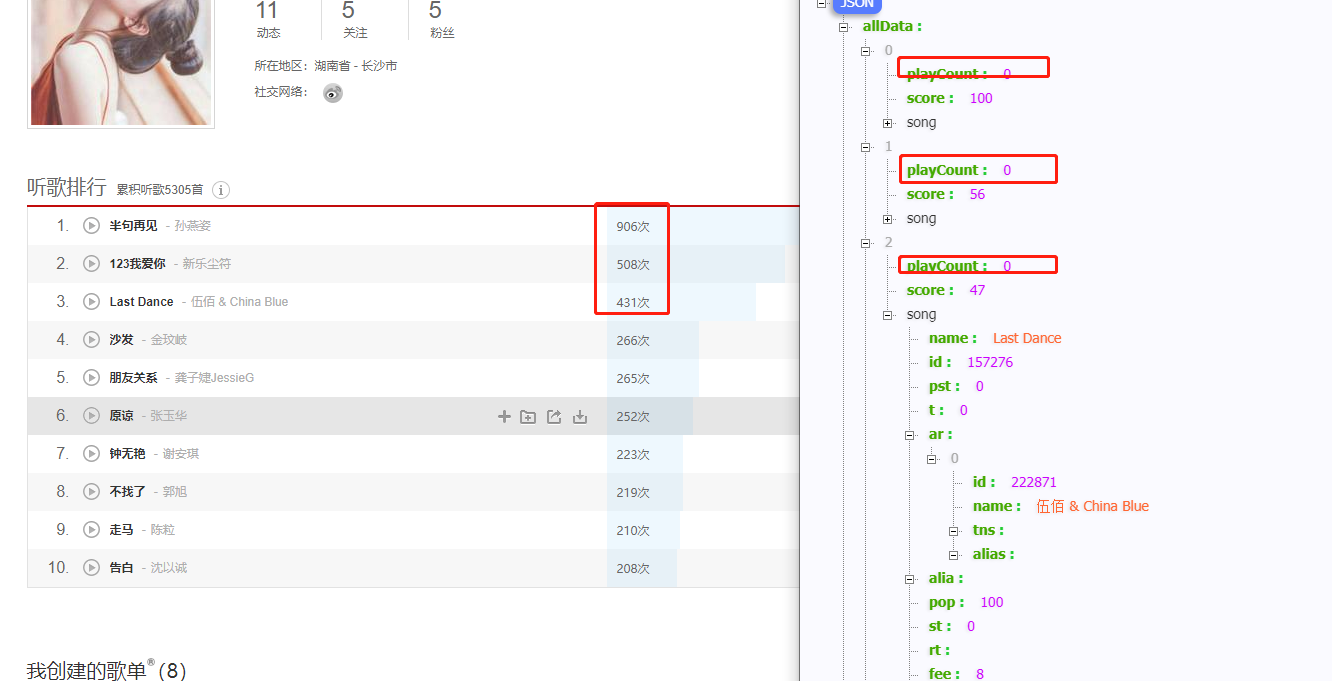Open artist 张玉华
1332x681 pixels.
[x=169, y=416]
